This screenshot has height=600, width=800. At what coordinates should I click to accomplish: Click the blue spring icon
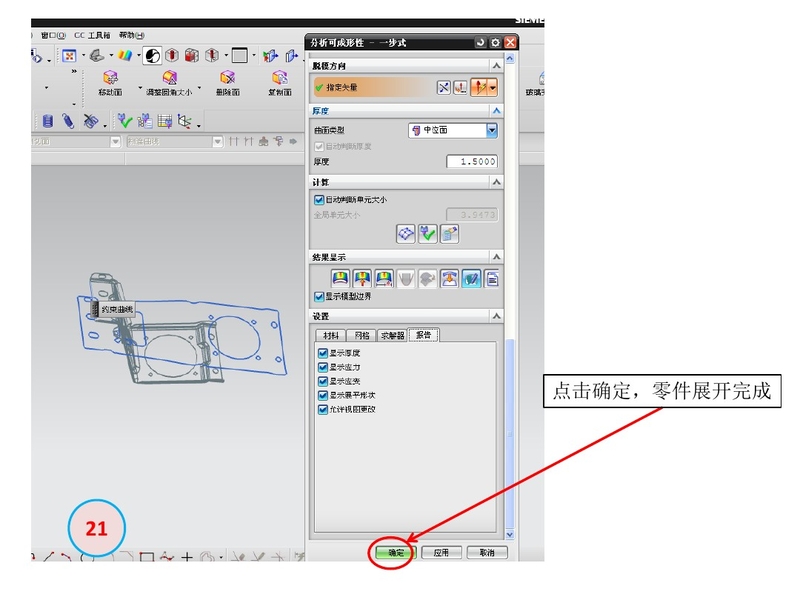click(x=68, y=121)
